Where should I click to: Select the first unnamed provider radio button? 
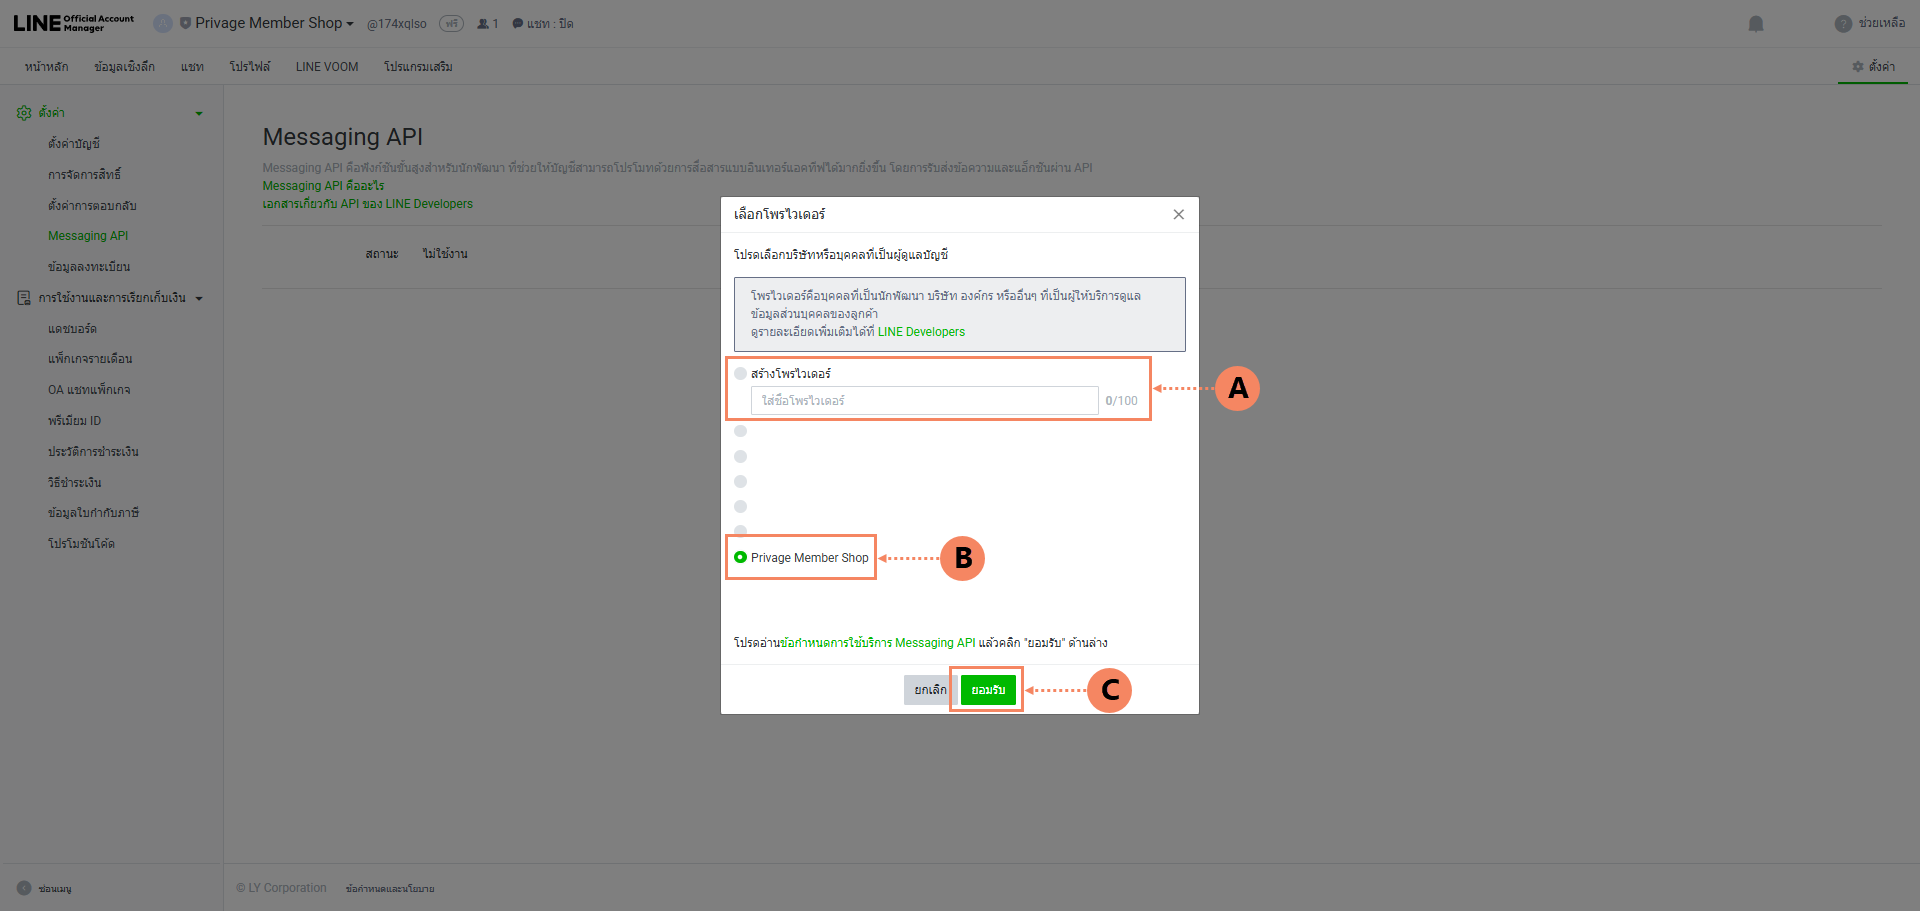(740, 432)
